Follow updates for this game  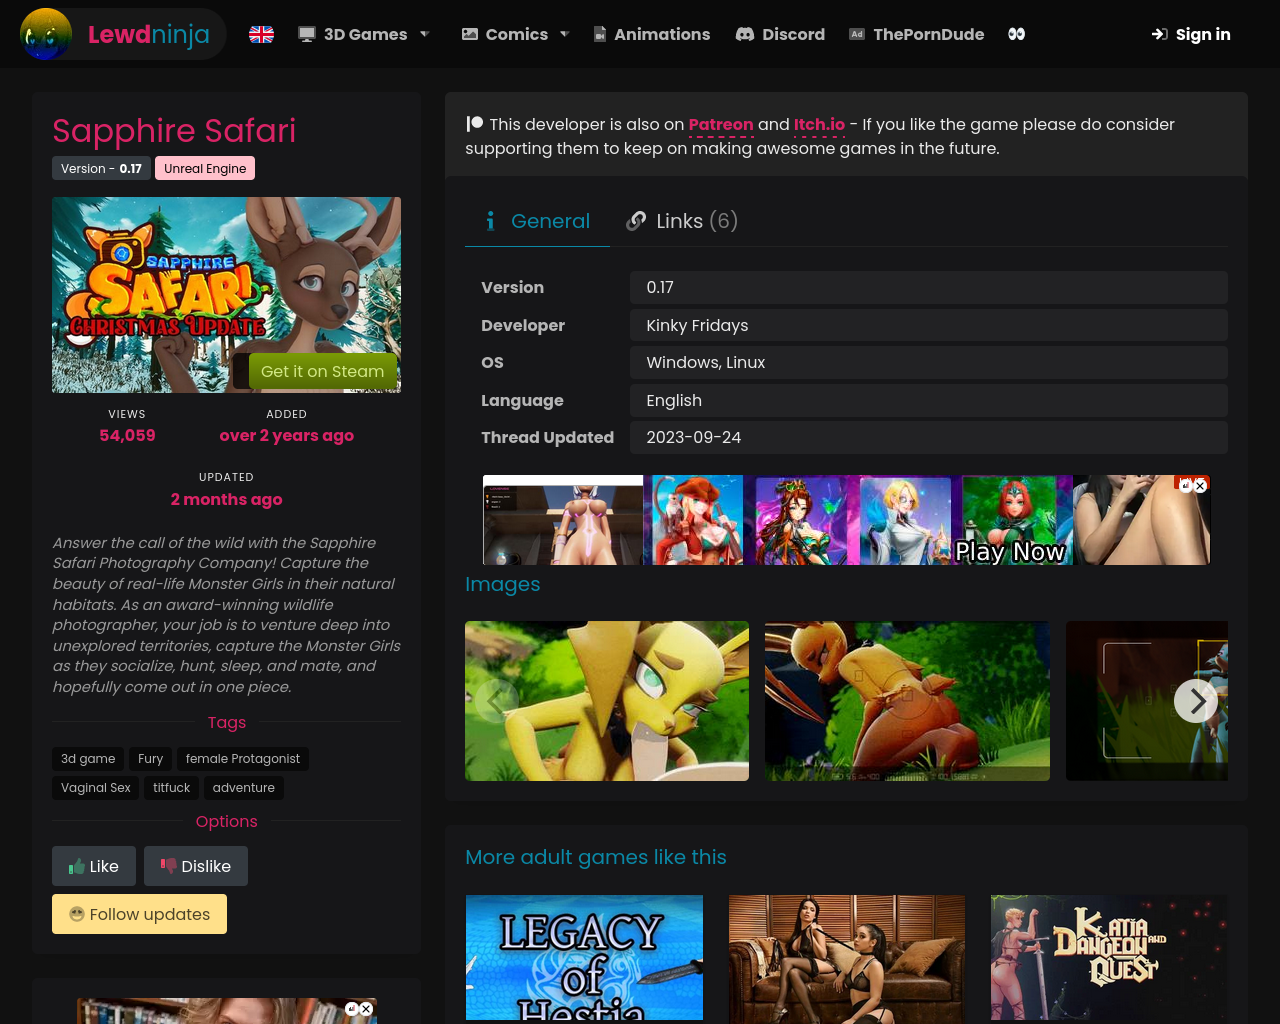click(139, 914)
